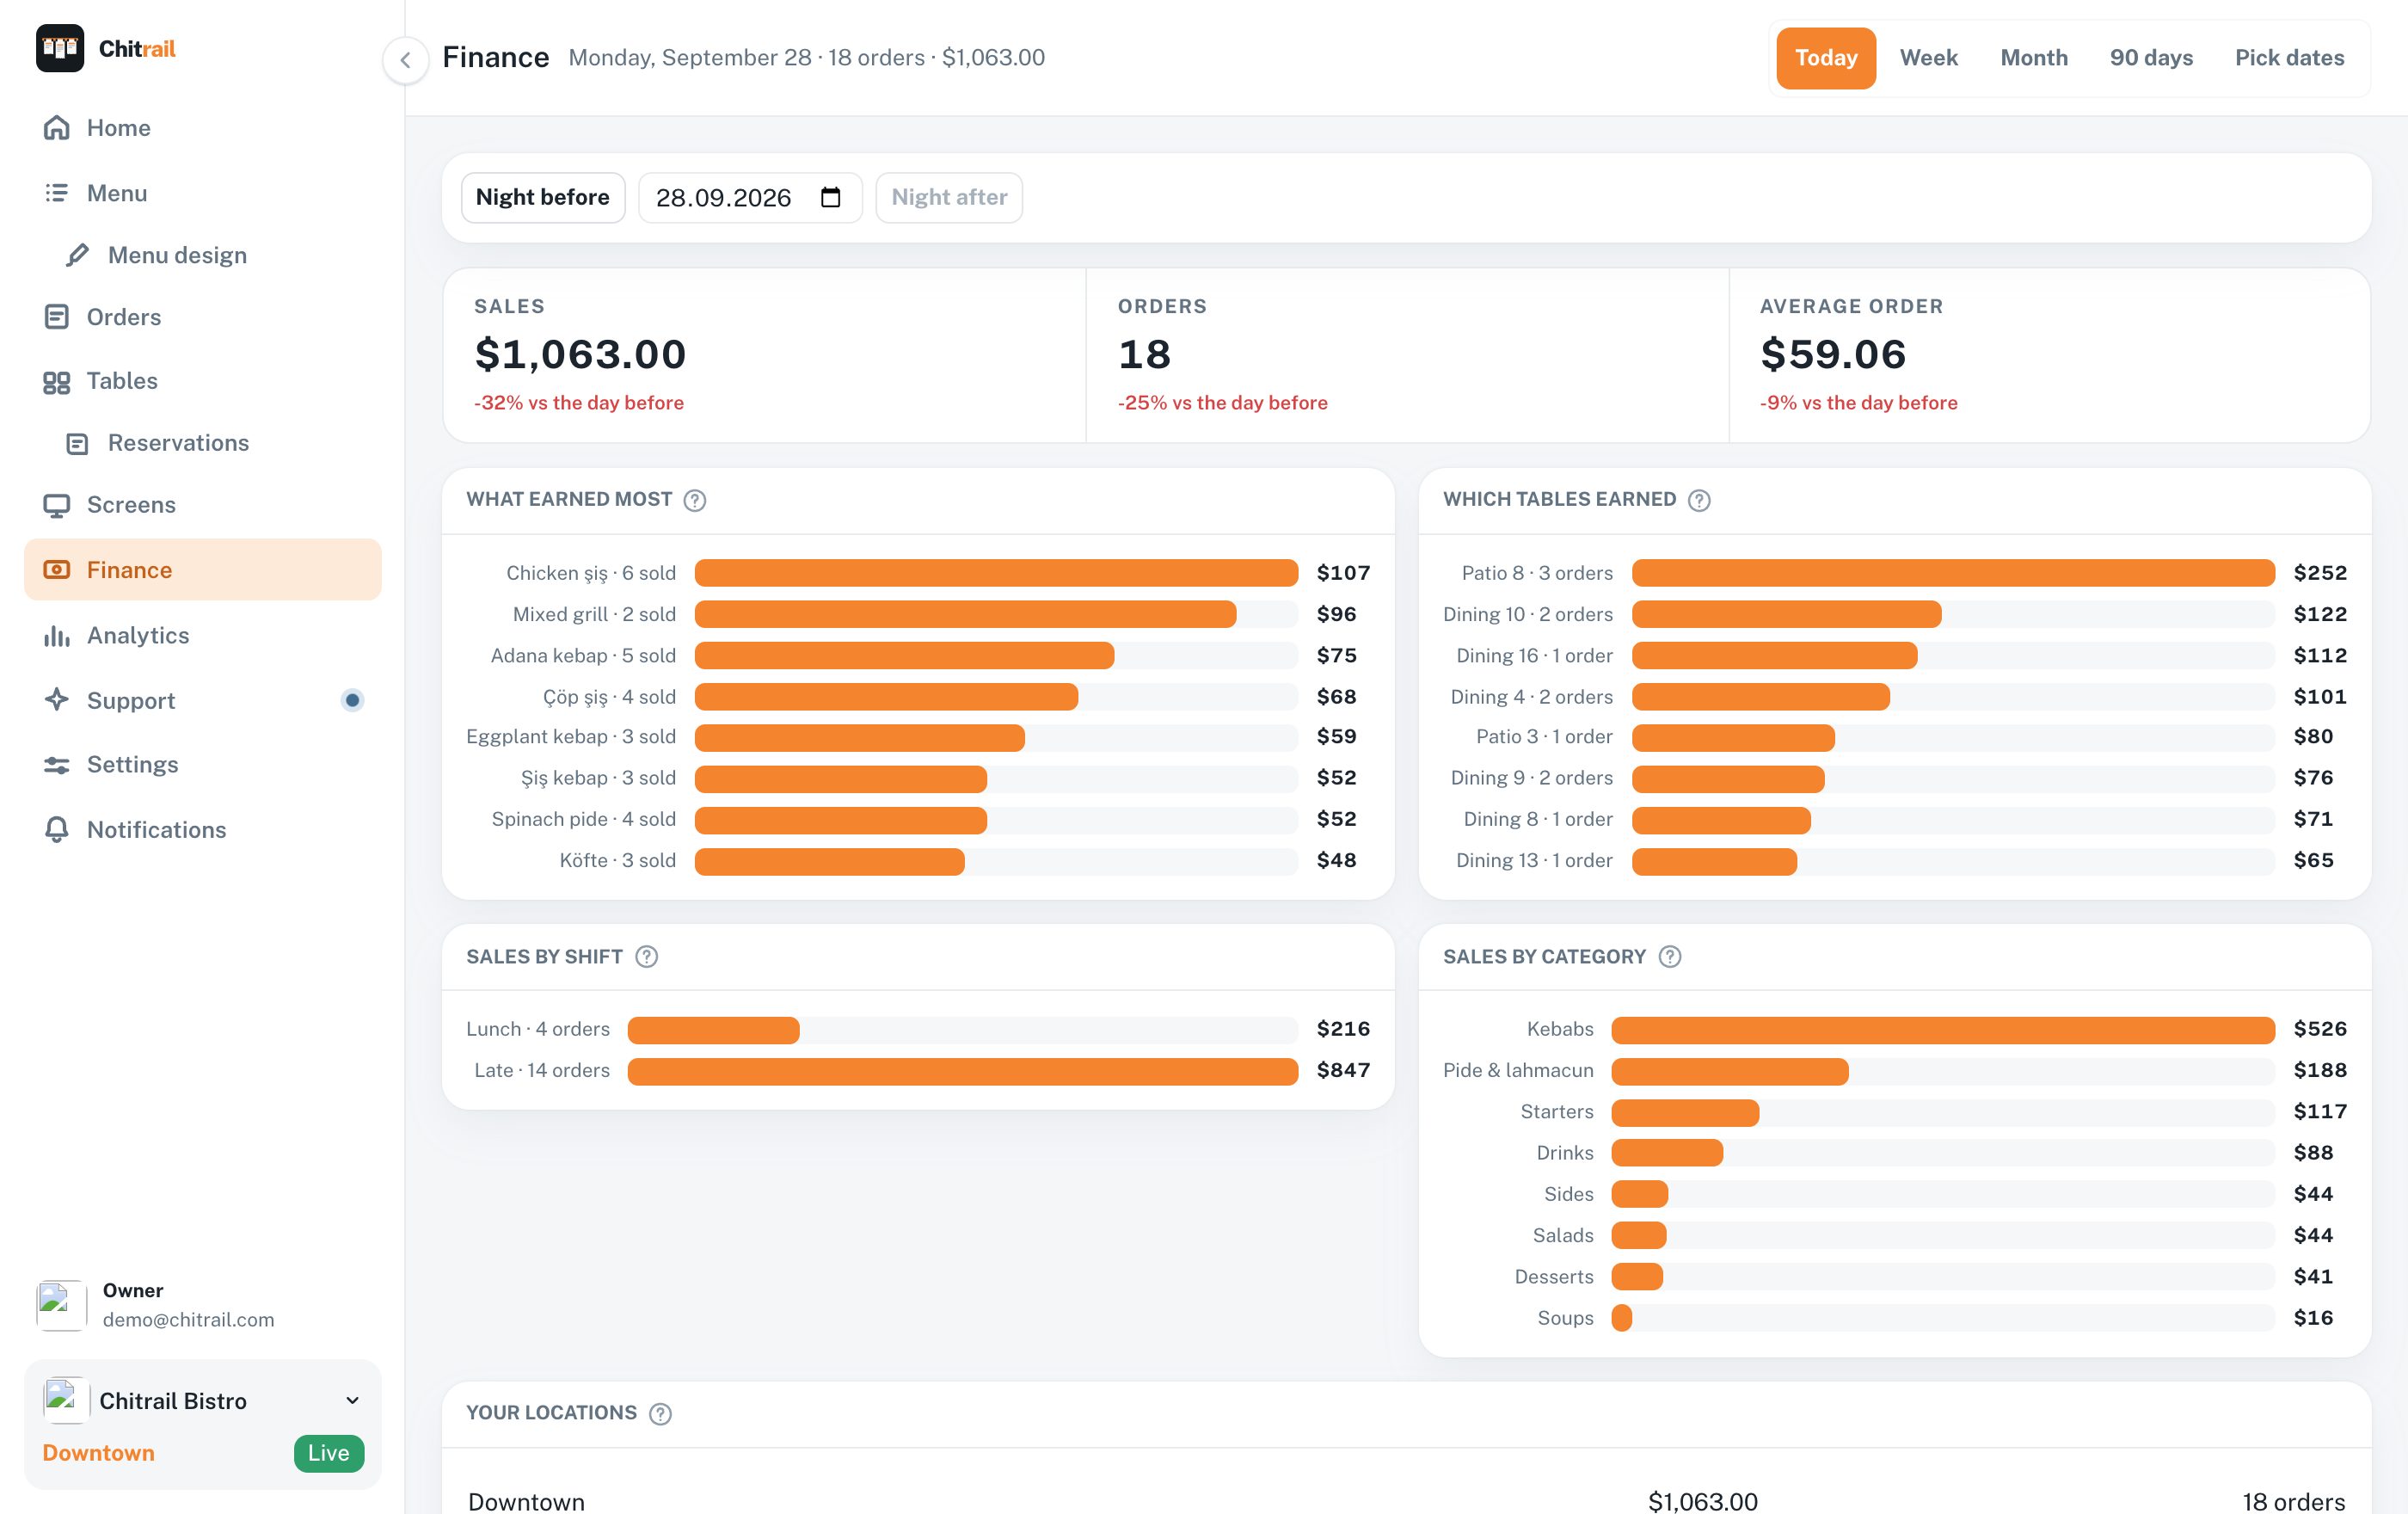Click the Notifications bell icon
This screenshot has width=2408, height=1514.
coord(57,830)
